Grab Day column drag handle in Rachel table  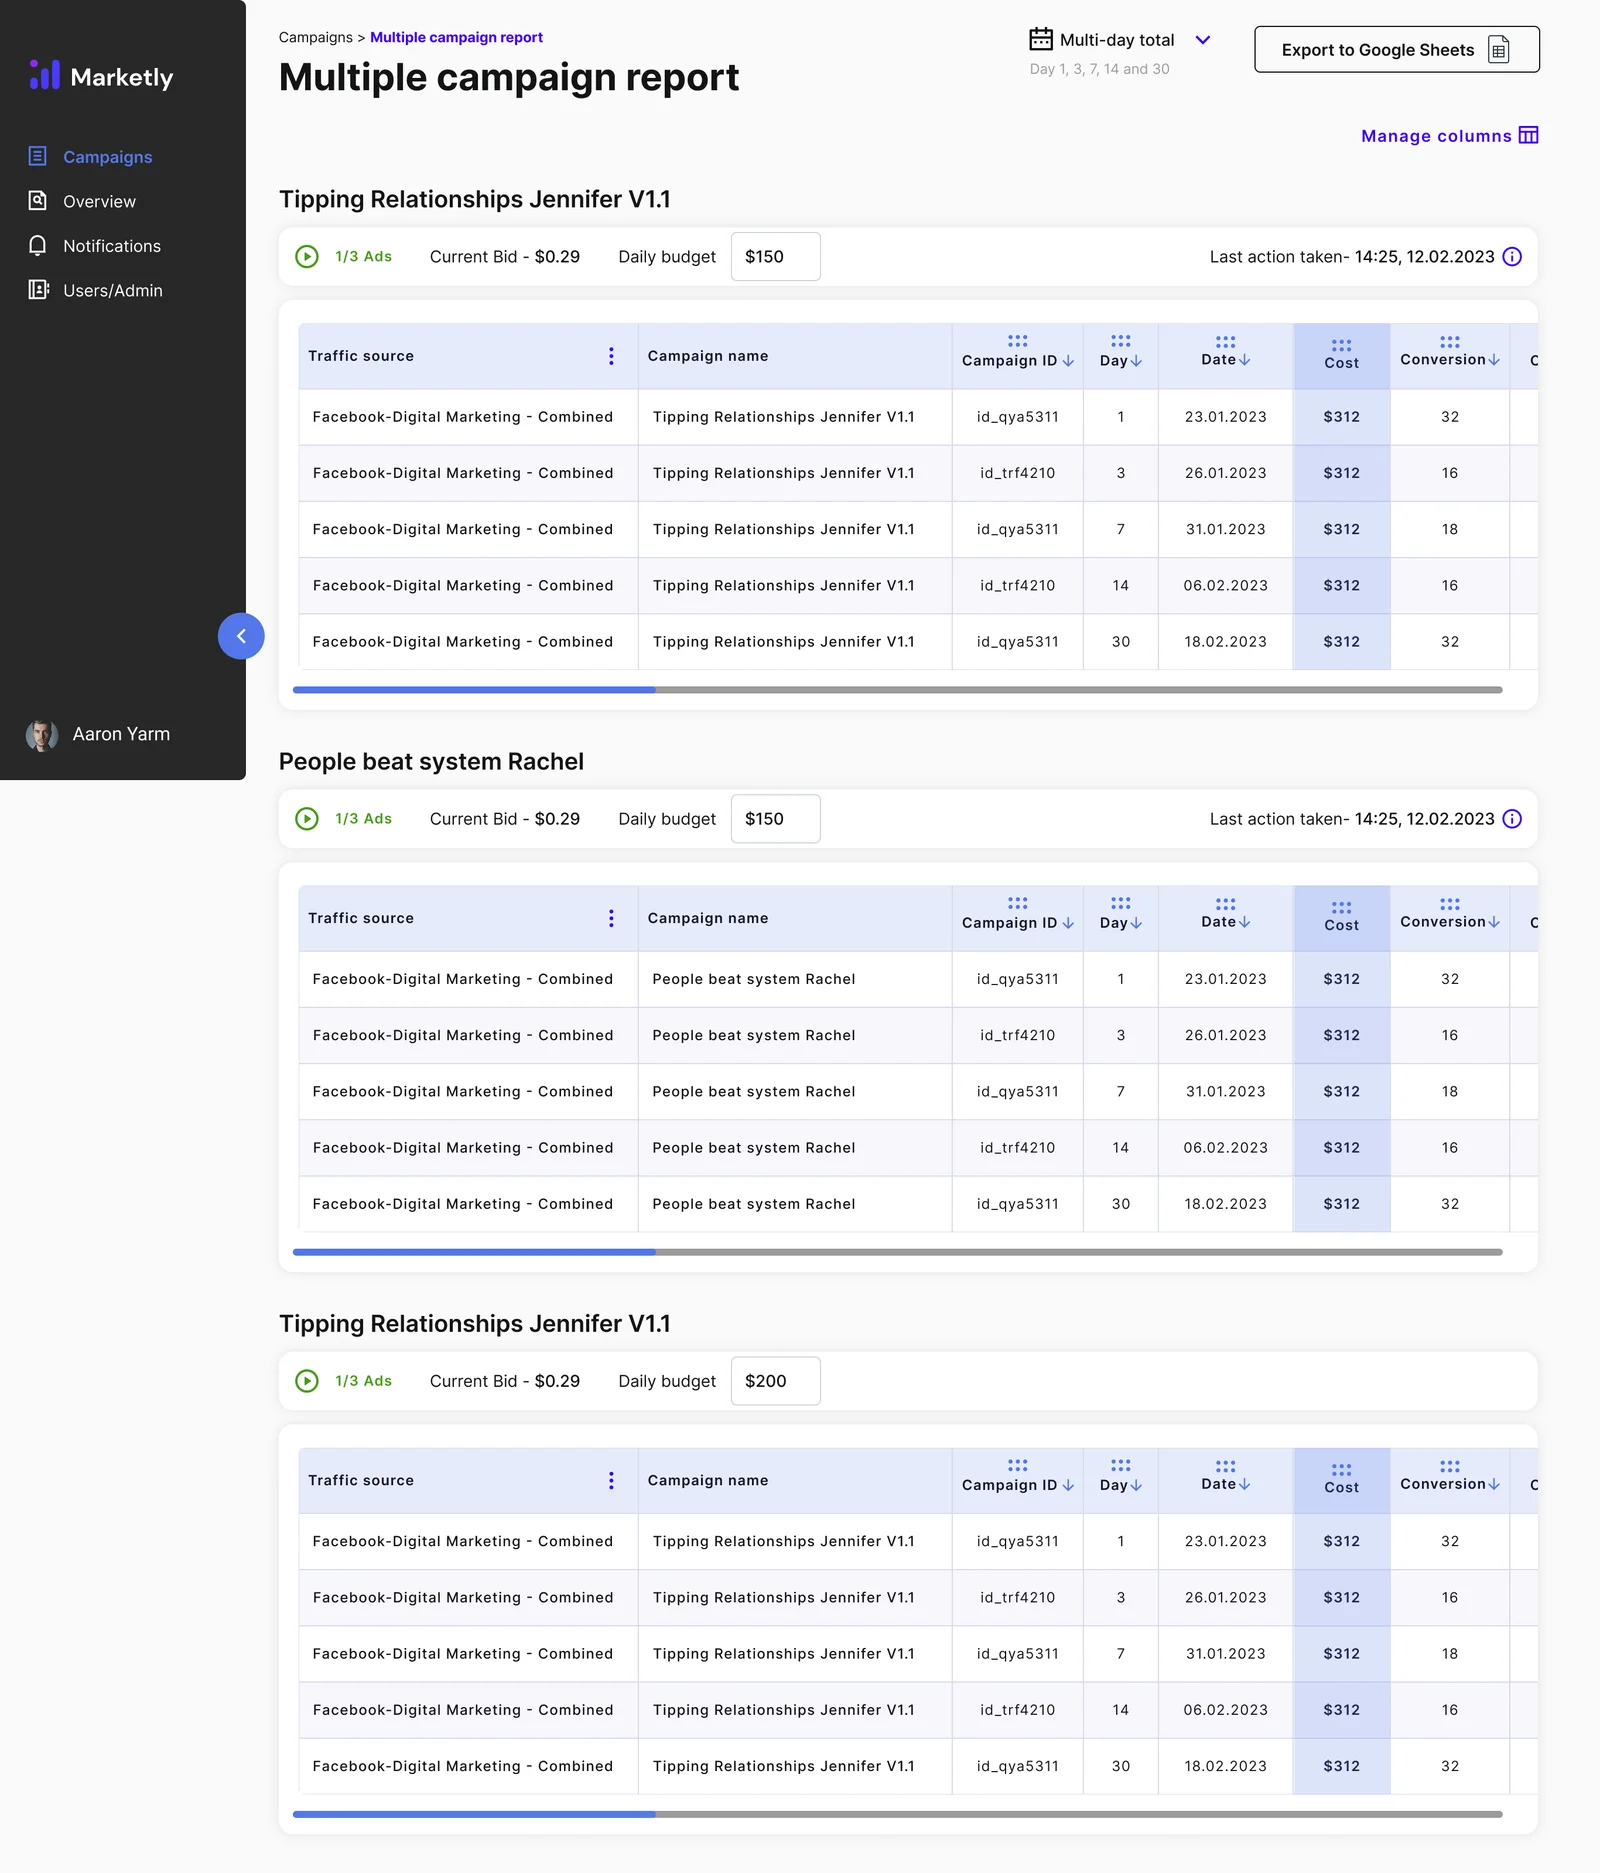(1120, 903)
